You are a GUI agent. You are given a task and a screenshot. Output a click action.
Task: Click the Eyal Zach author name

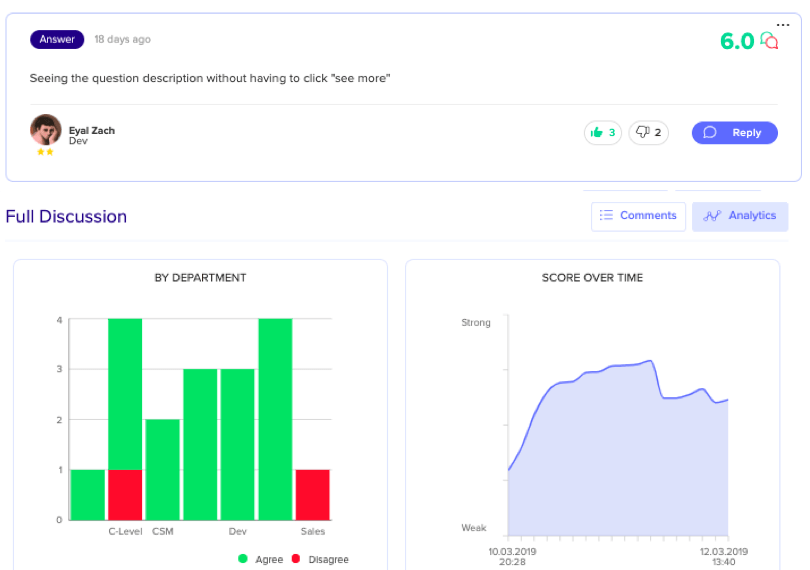[x=92, y=130]
